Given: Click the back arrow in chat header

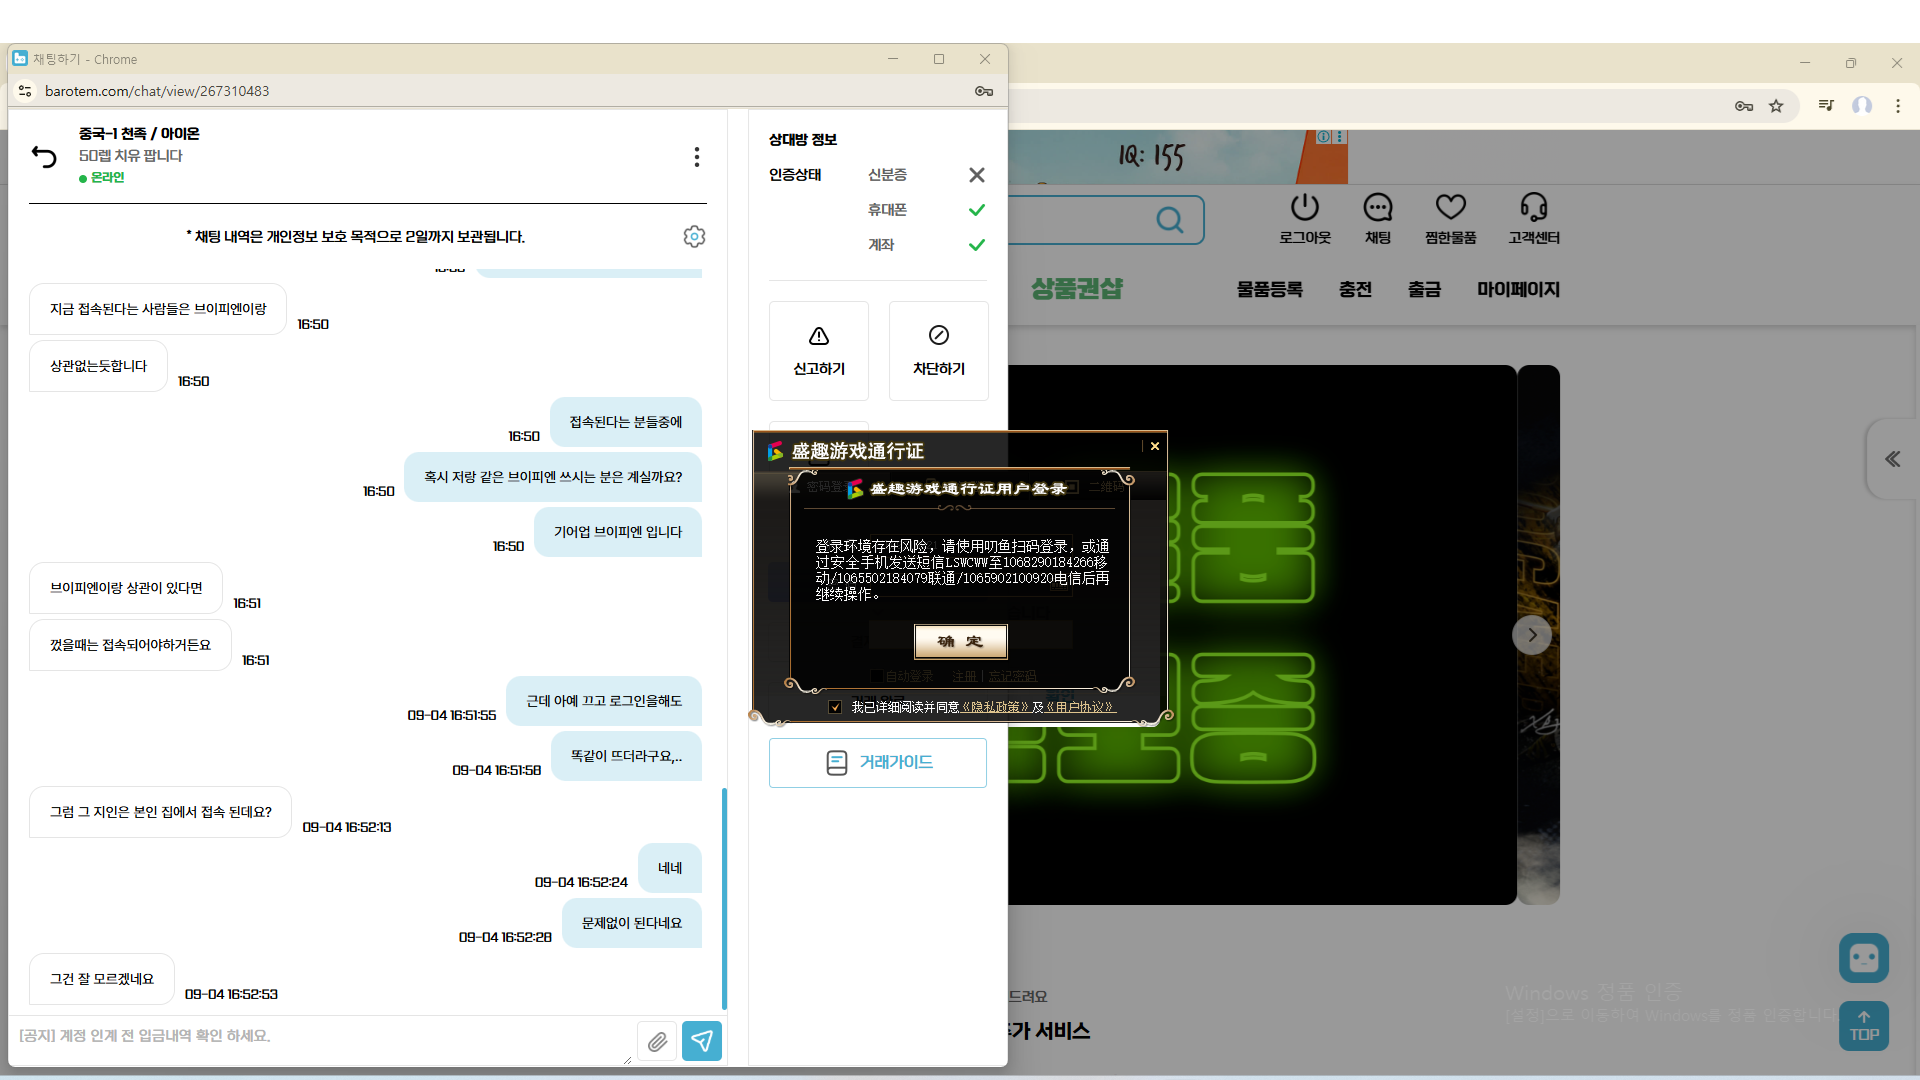Looking at the screenshot, I should [44, 156].
